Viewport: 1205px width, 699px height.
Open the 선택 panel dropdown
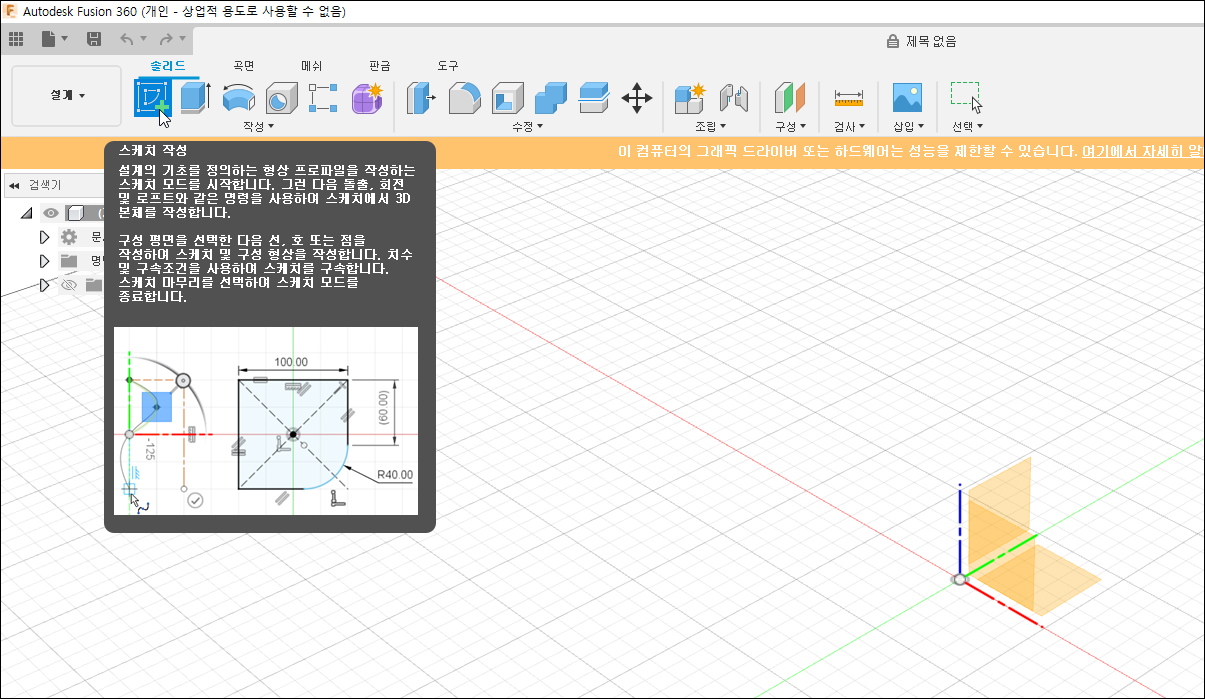click(x=967, y=127)
